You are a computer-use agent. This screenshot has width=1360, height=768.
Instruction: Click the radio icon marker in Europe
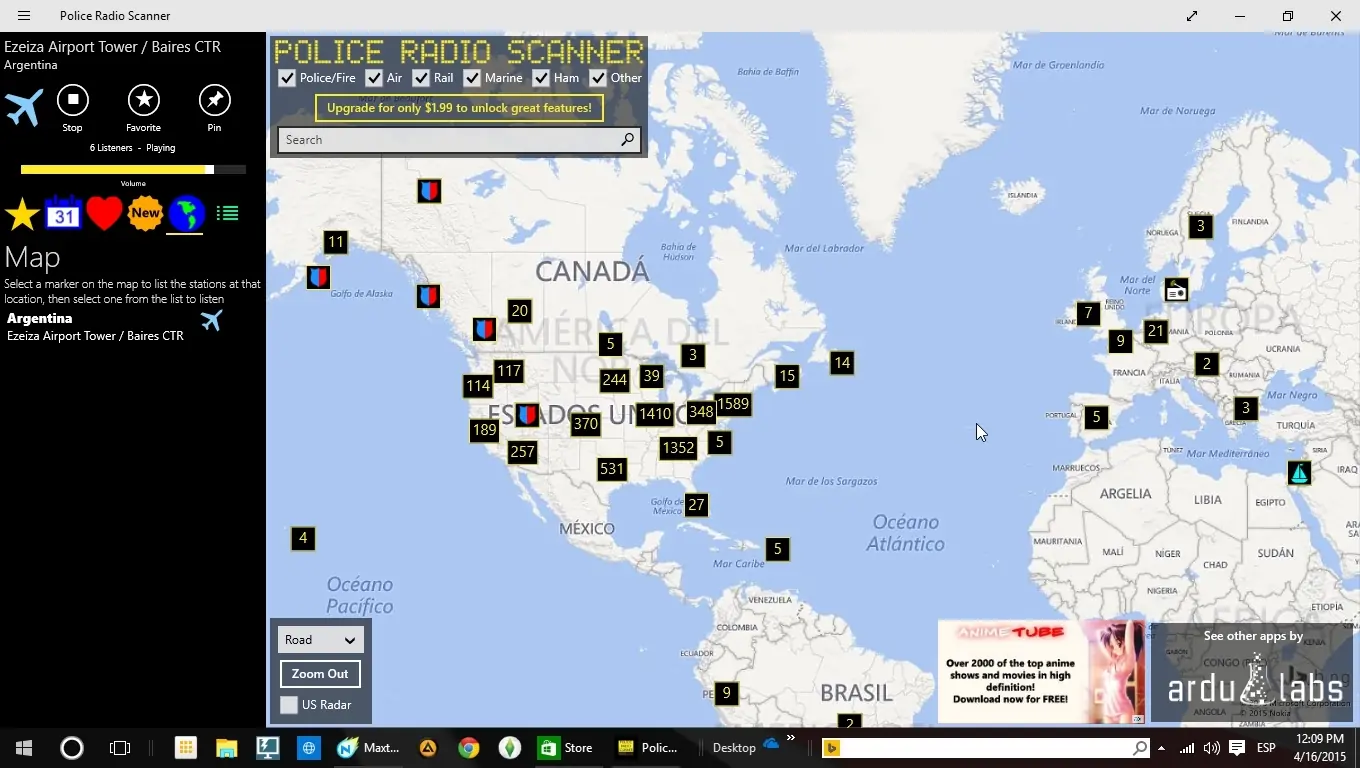point(1177,291)
